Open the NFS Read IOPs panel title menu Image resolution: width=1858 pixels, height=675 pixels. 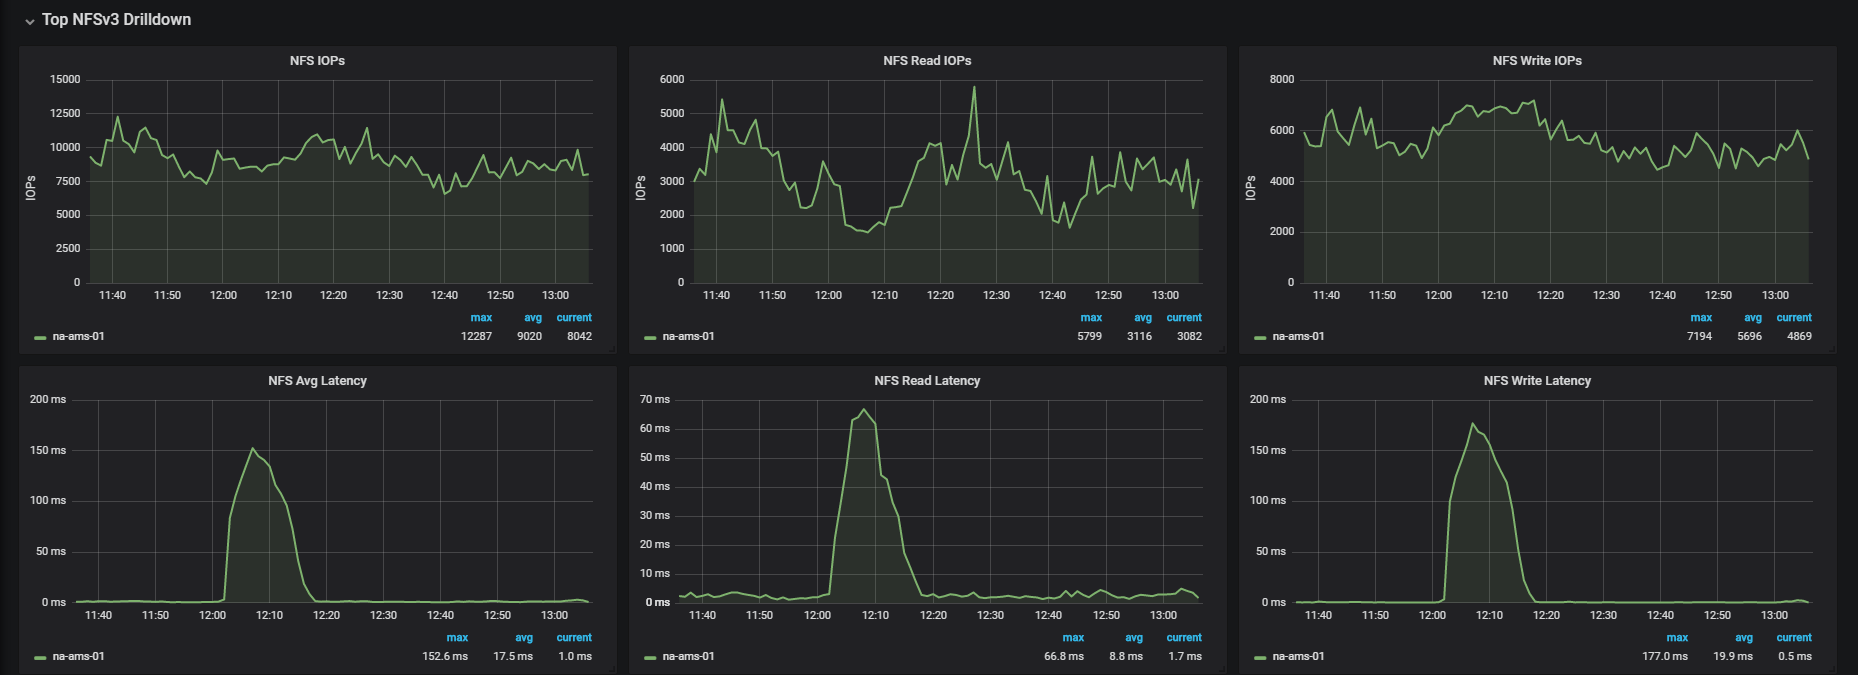pos(927,61)
